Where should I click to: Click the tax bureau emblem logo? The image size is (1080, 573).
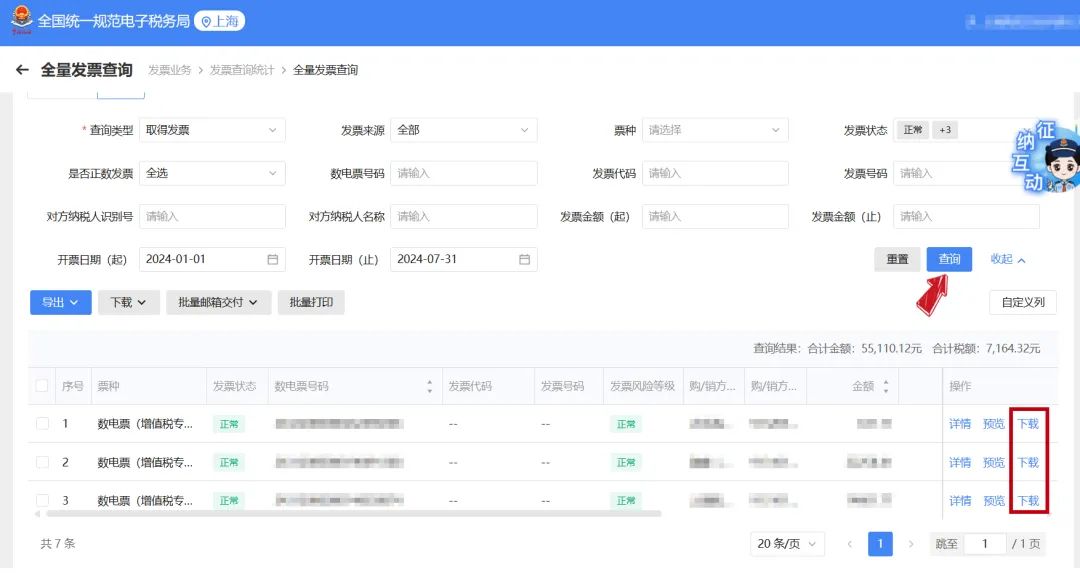pyautogui.click(x=21, y=20)
